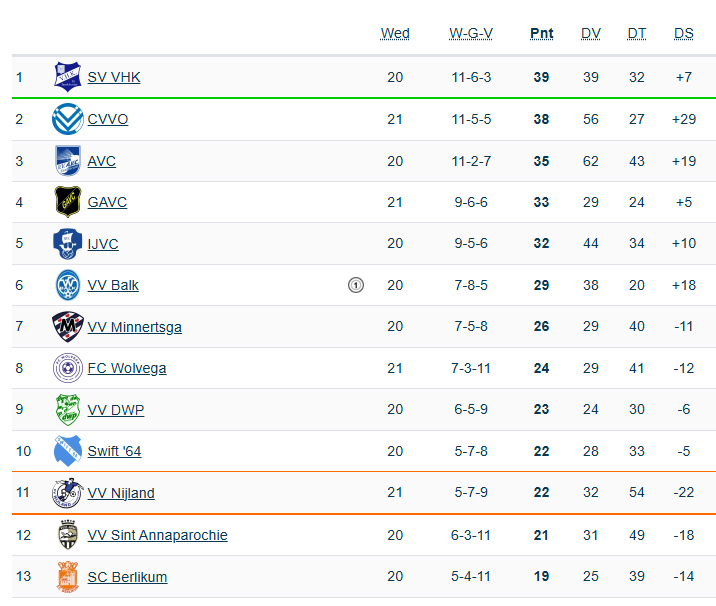Click the DV column header
The image size is (716, 606).
591,33
